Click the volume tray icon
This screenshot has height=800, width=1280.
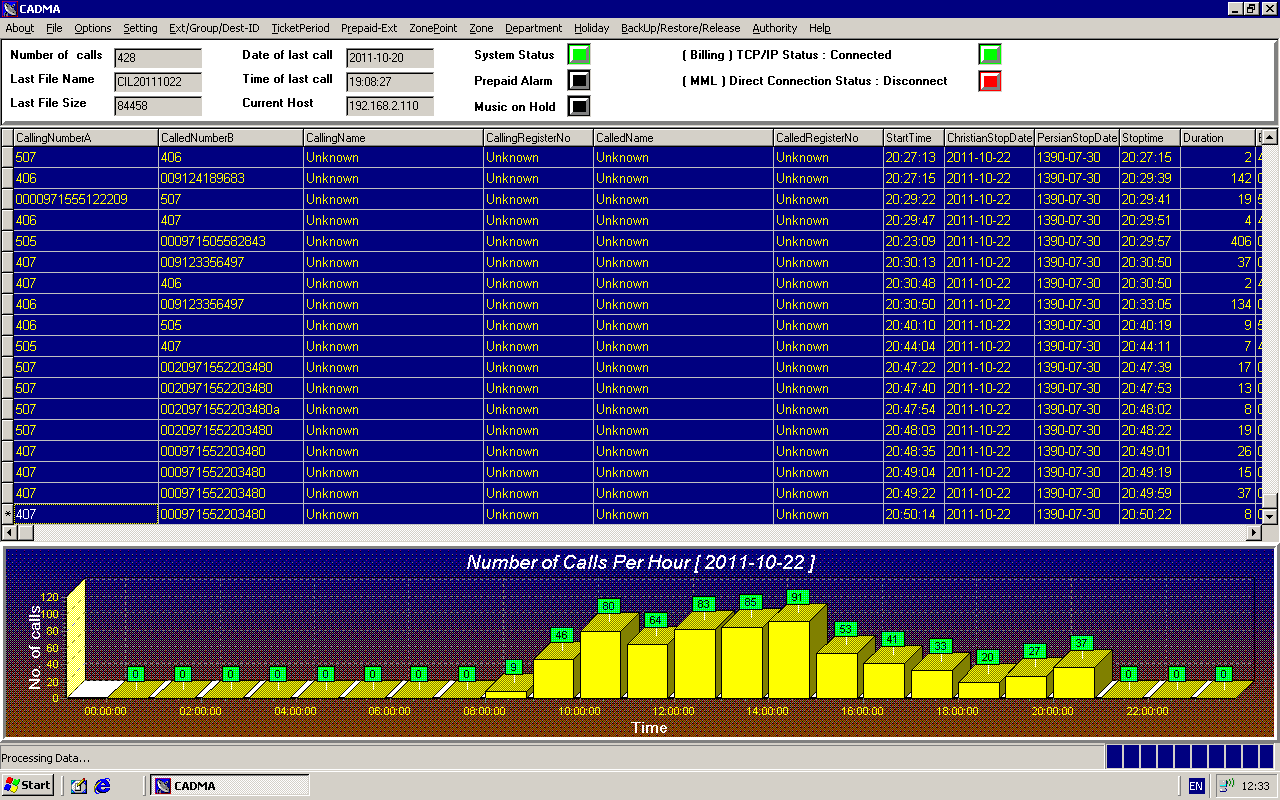(1226, 785)
